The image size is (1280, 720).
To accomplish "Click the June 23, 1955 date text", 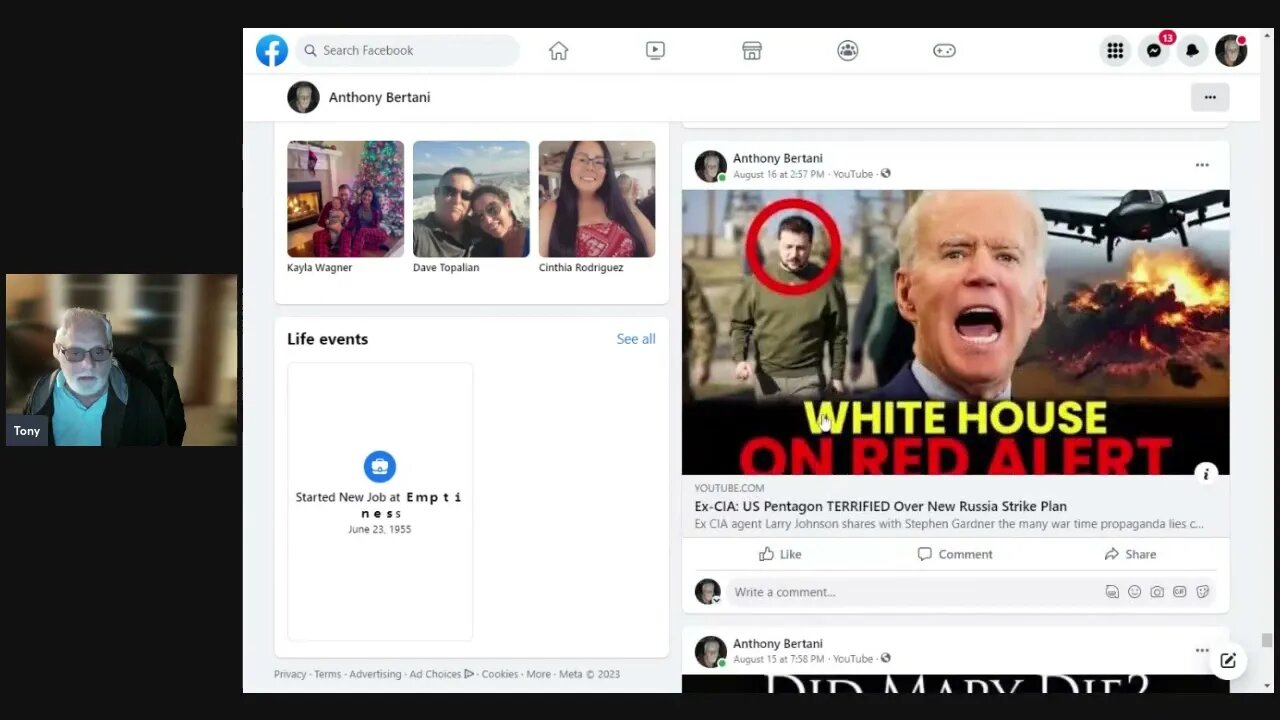I will click(x=379, y=529).
